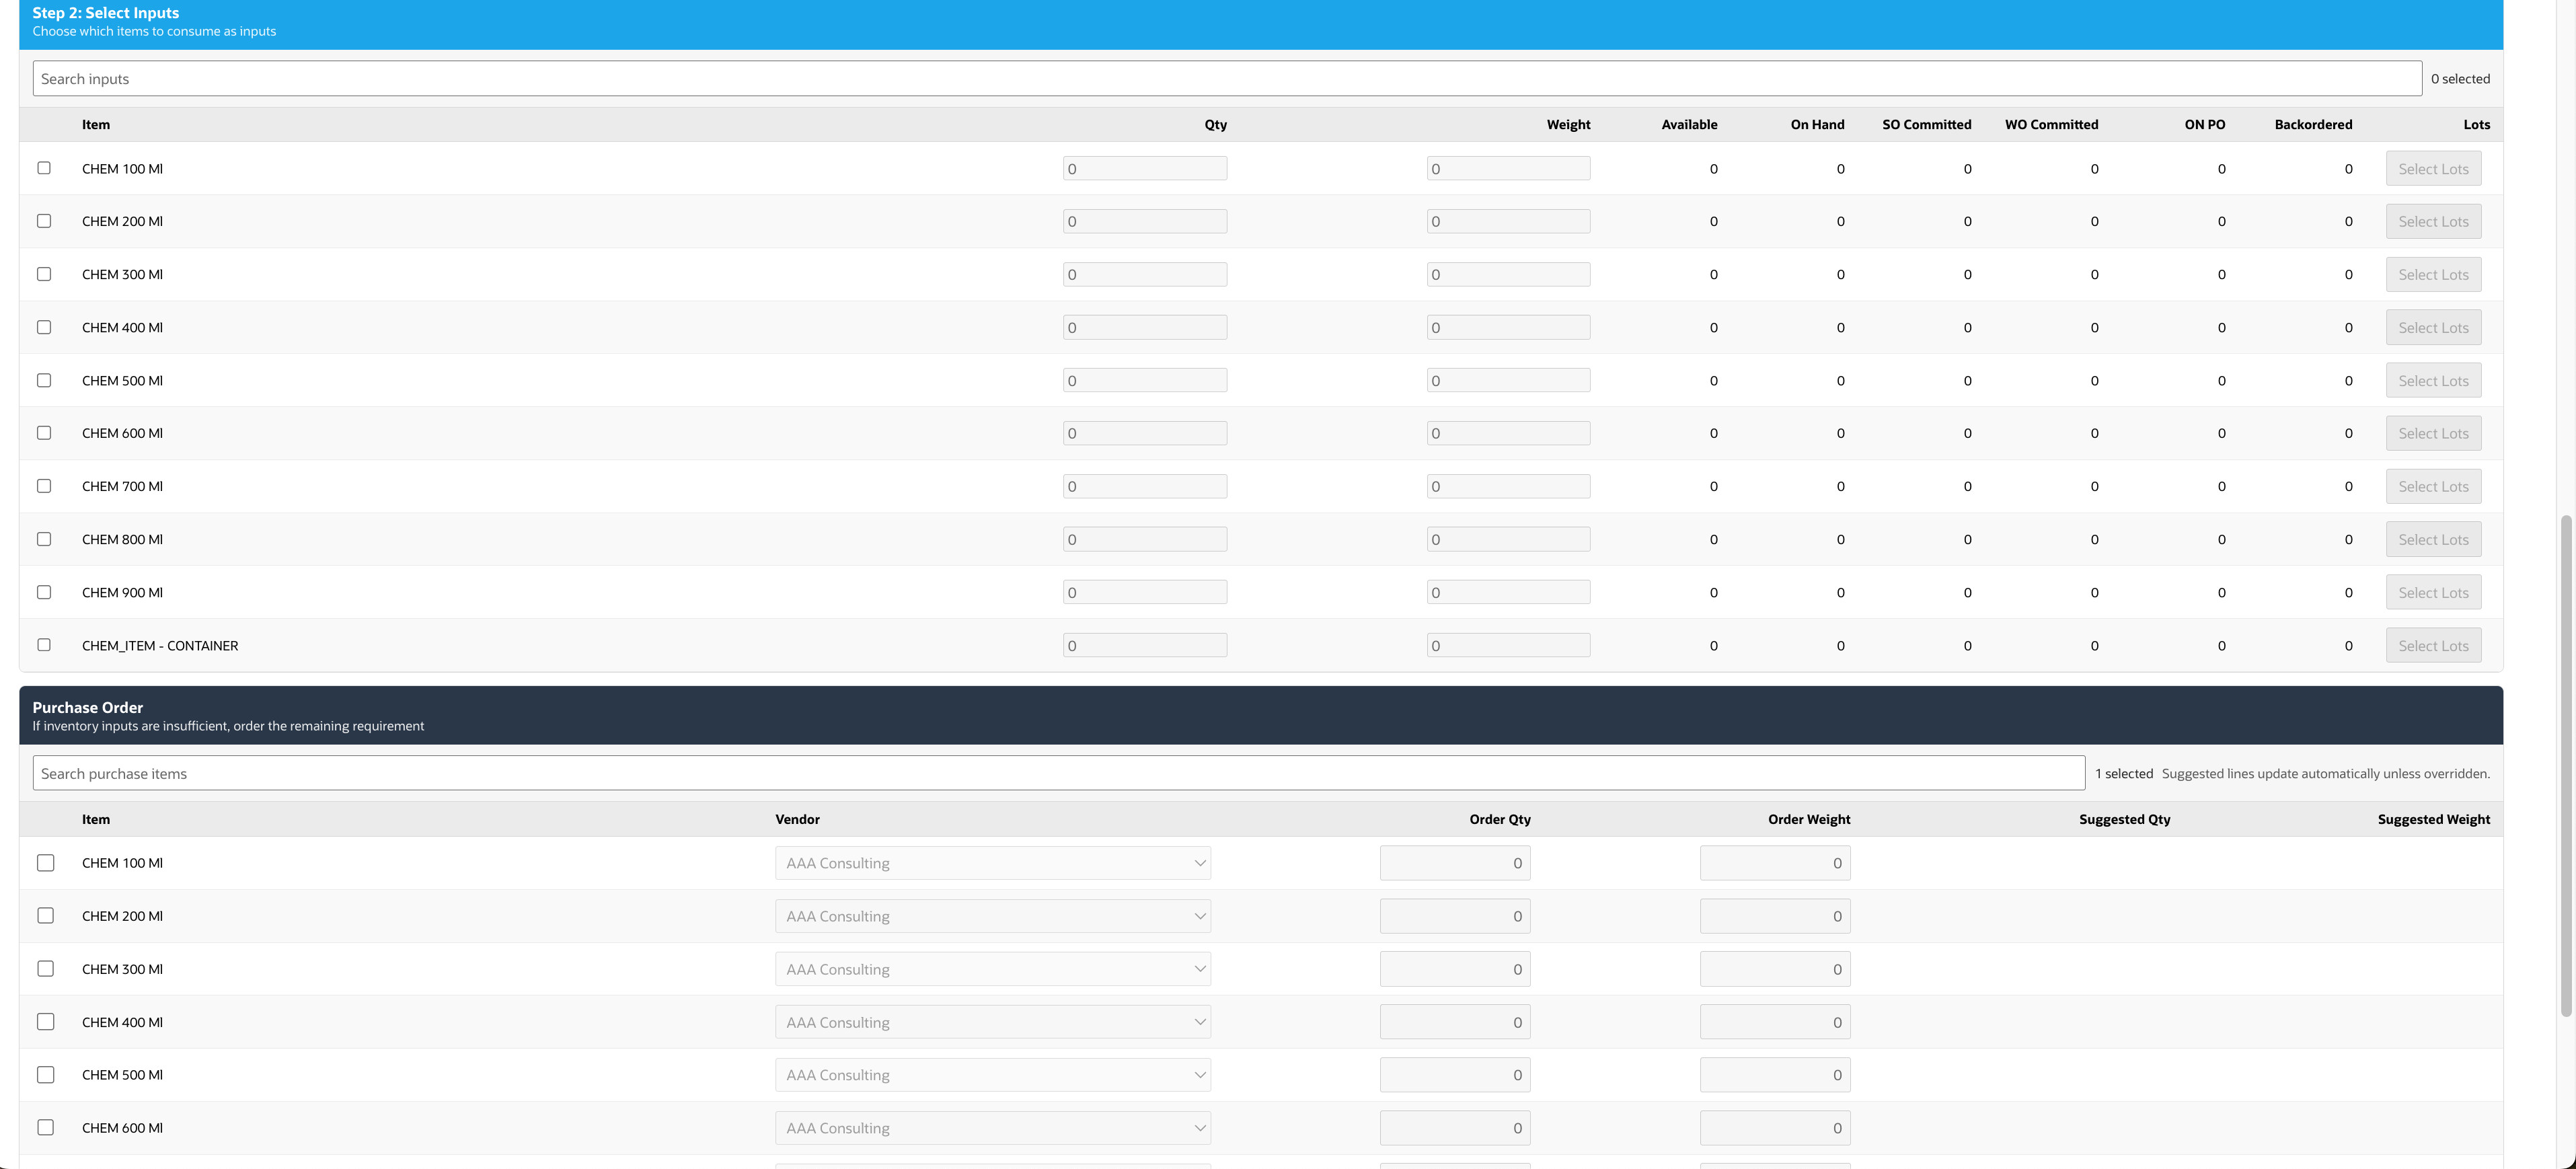Click the Search purchase items field

coord(1058,774)
